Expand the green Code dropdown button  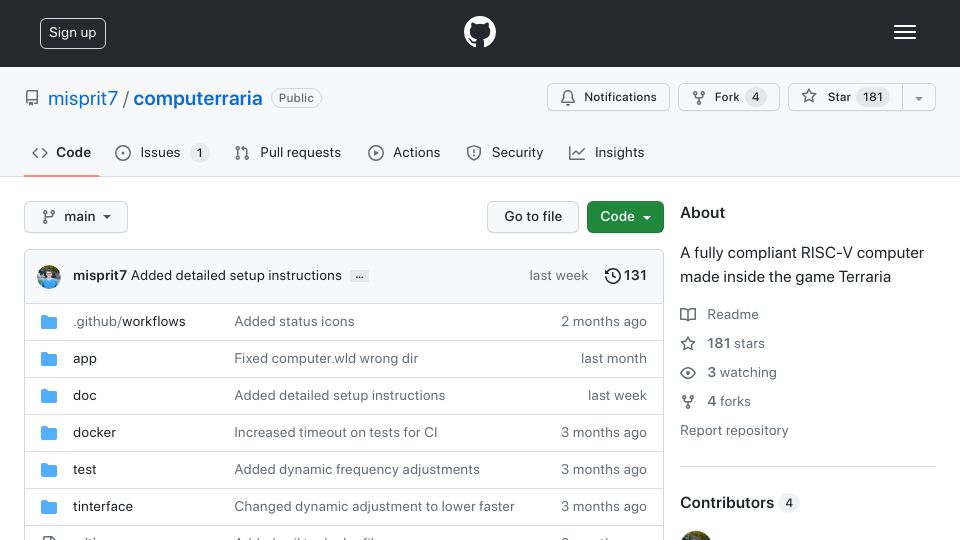625,217
